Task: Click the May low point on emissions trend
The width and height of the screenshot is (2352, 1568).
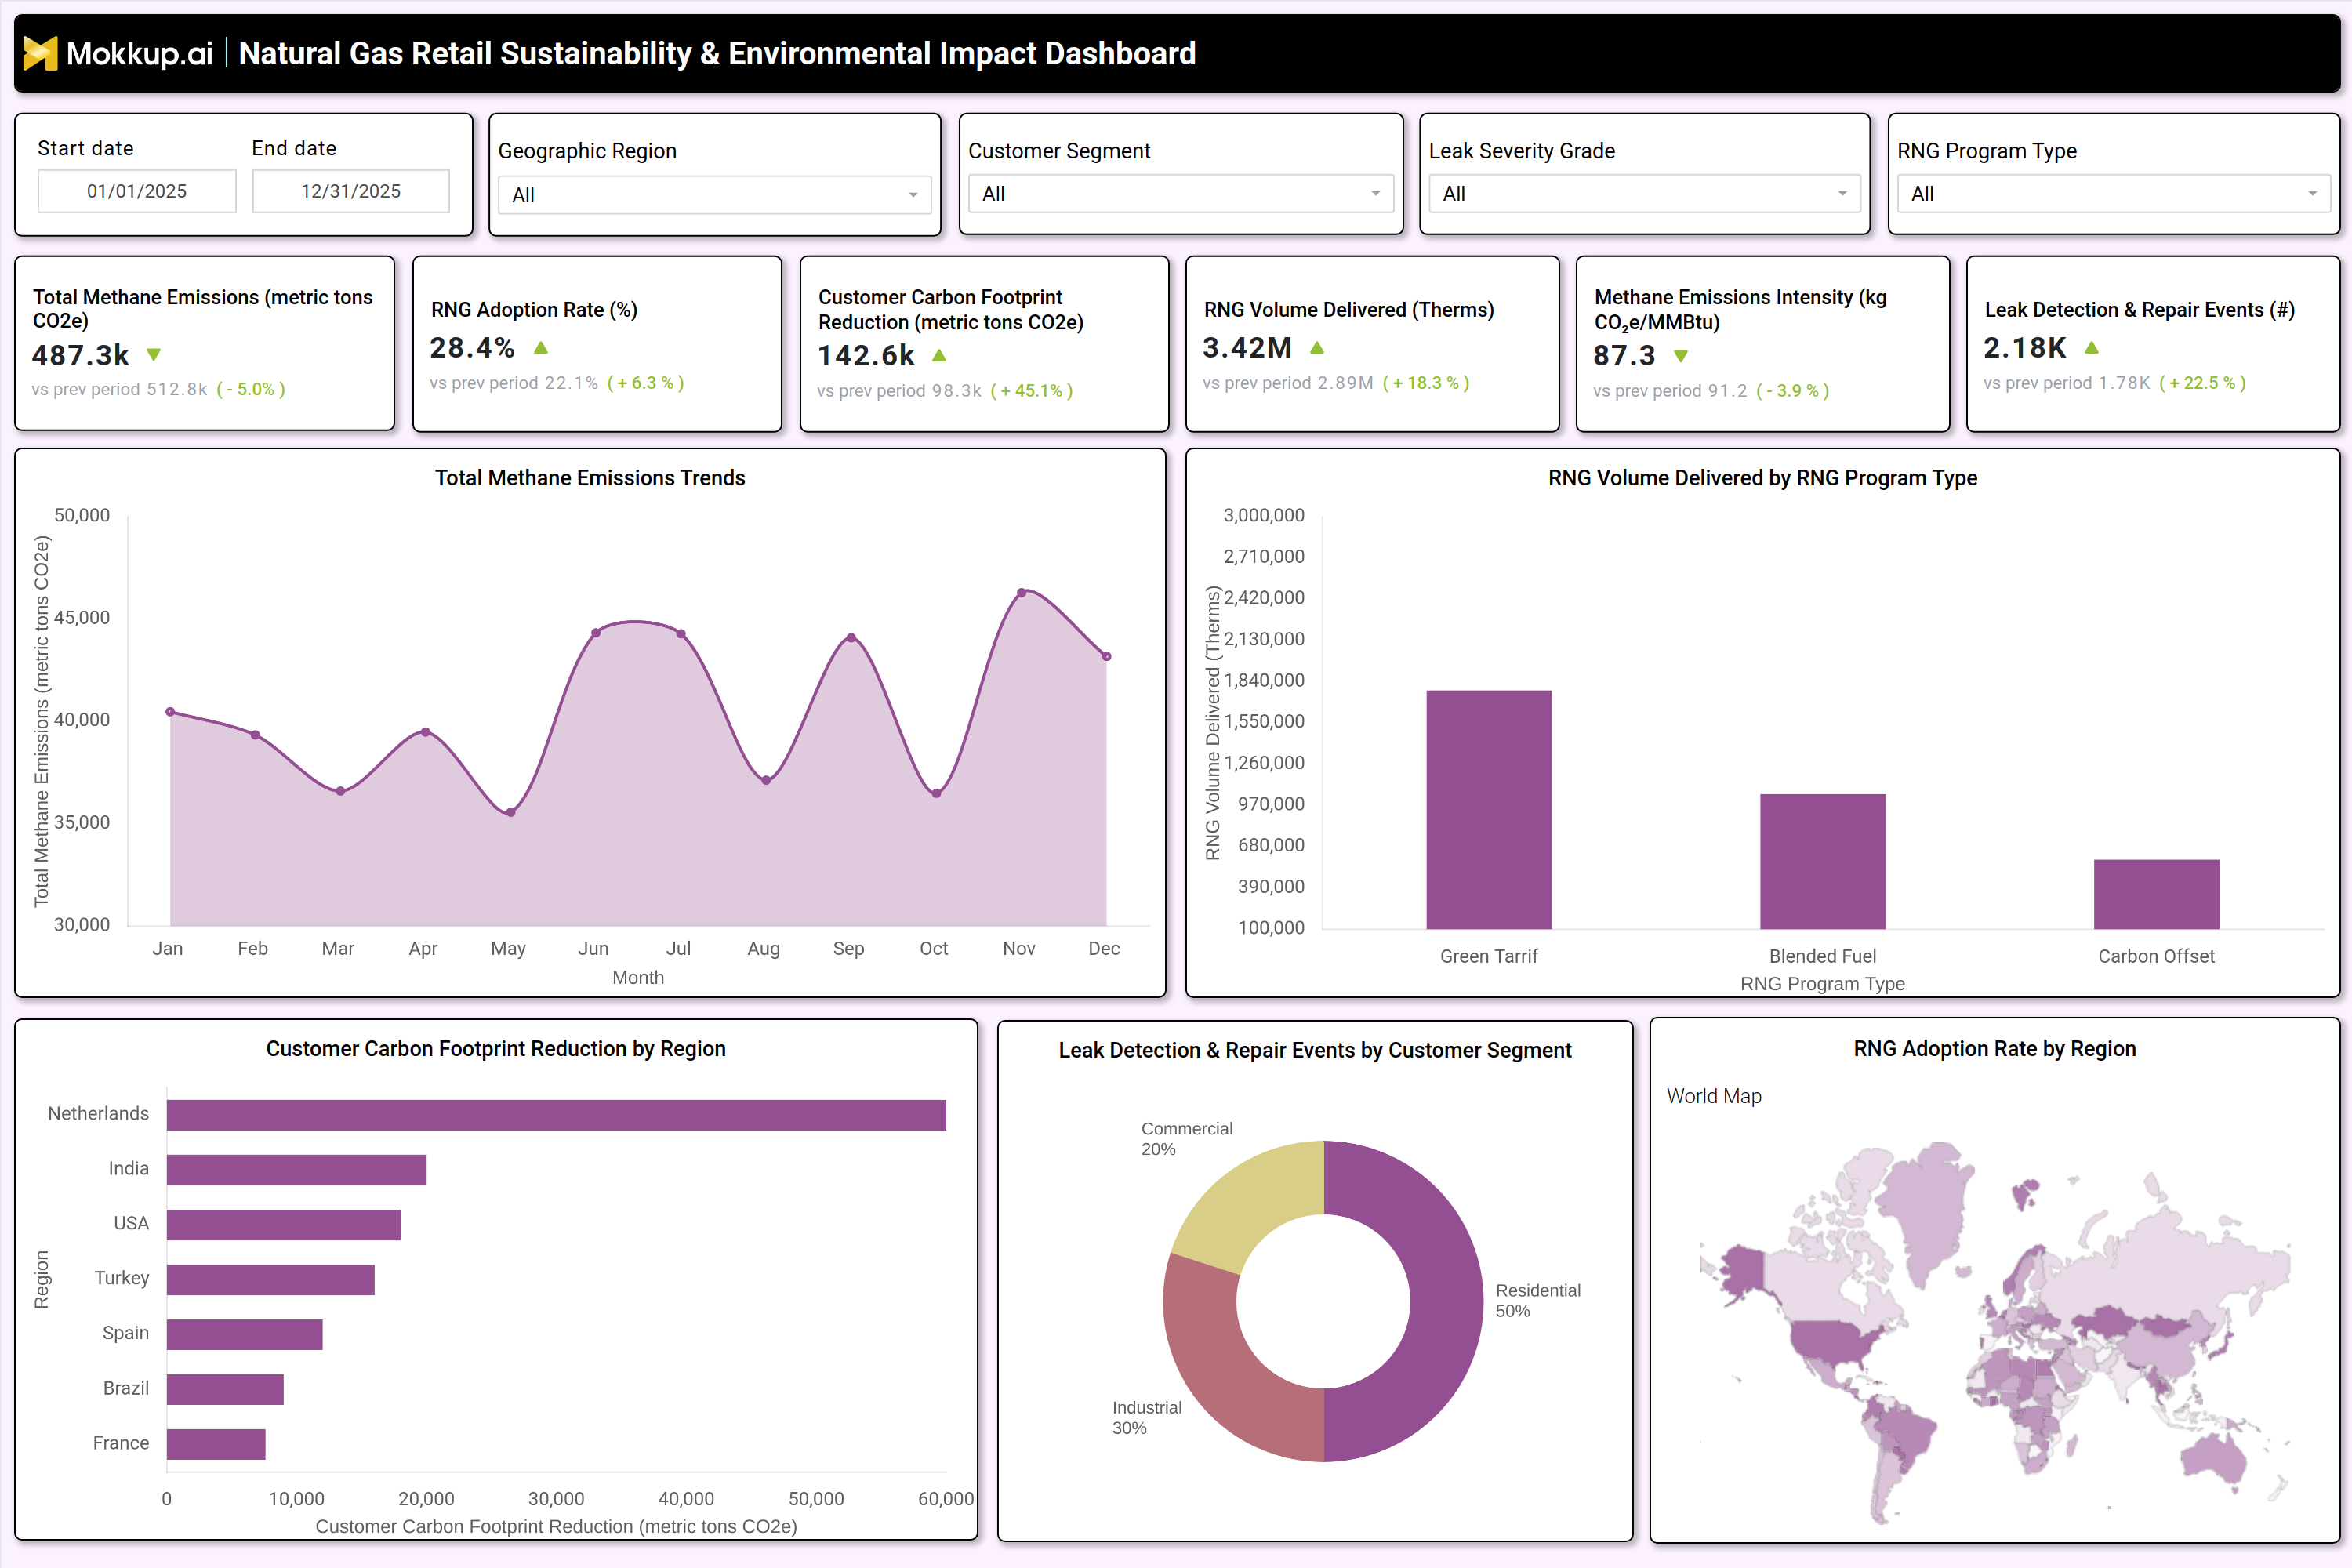Action: [x=510, y=812]
